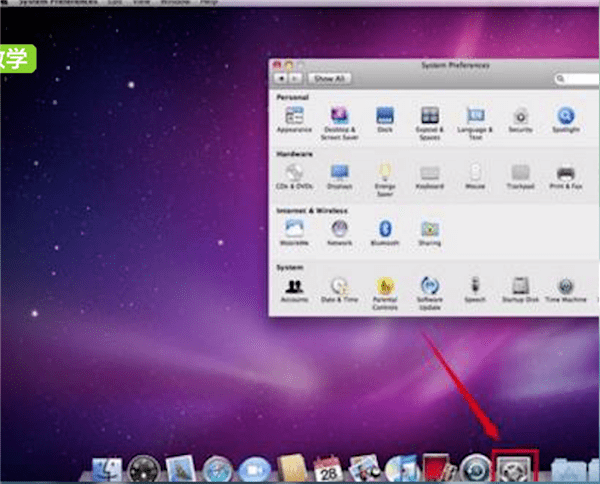
Task: Launch Mail stamp icon in Dock
Action: click(181, 468)
